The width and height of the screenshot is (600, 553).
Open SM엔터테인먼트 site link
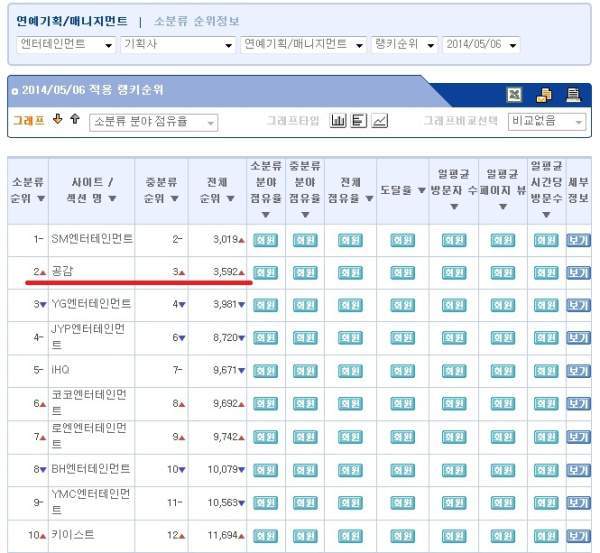click(x=92, y=239)
